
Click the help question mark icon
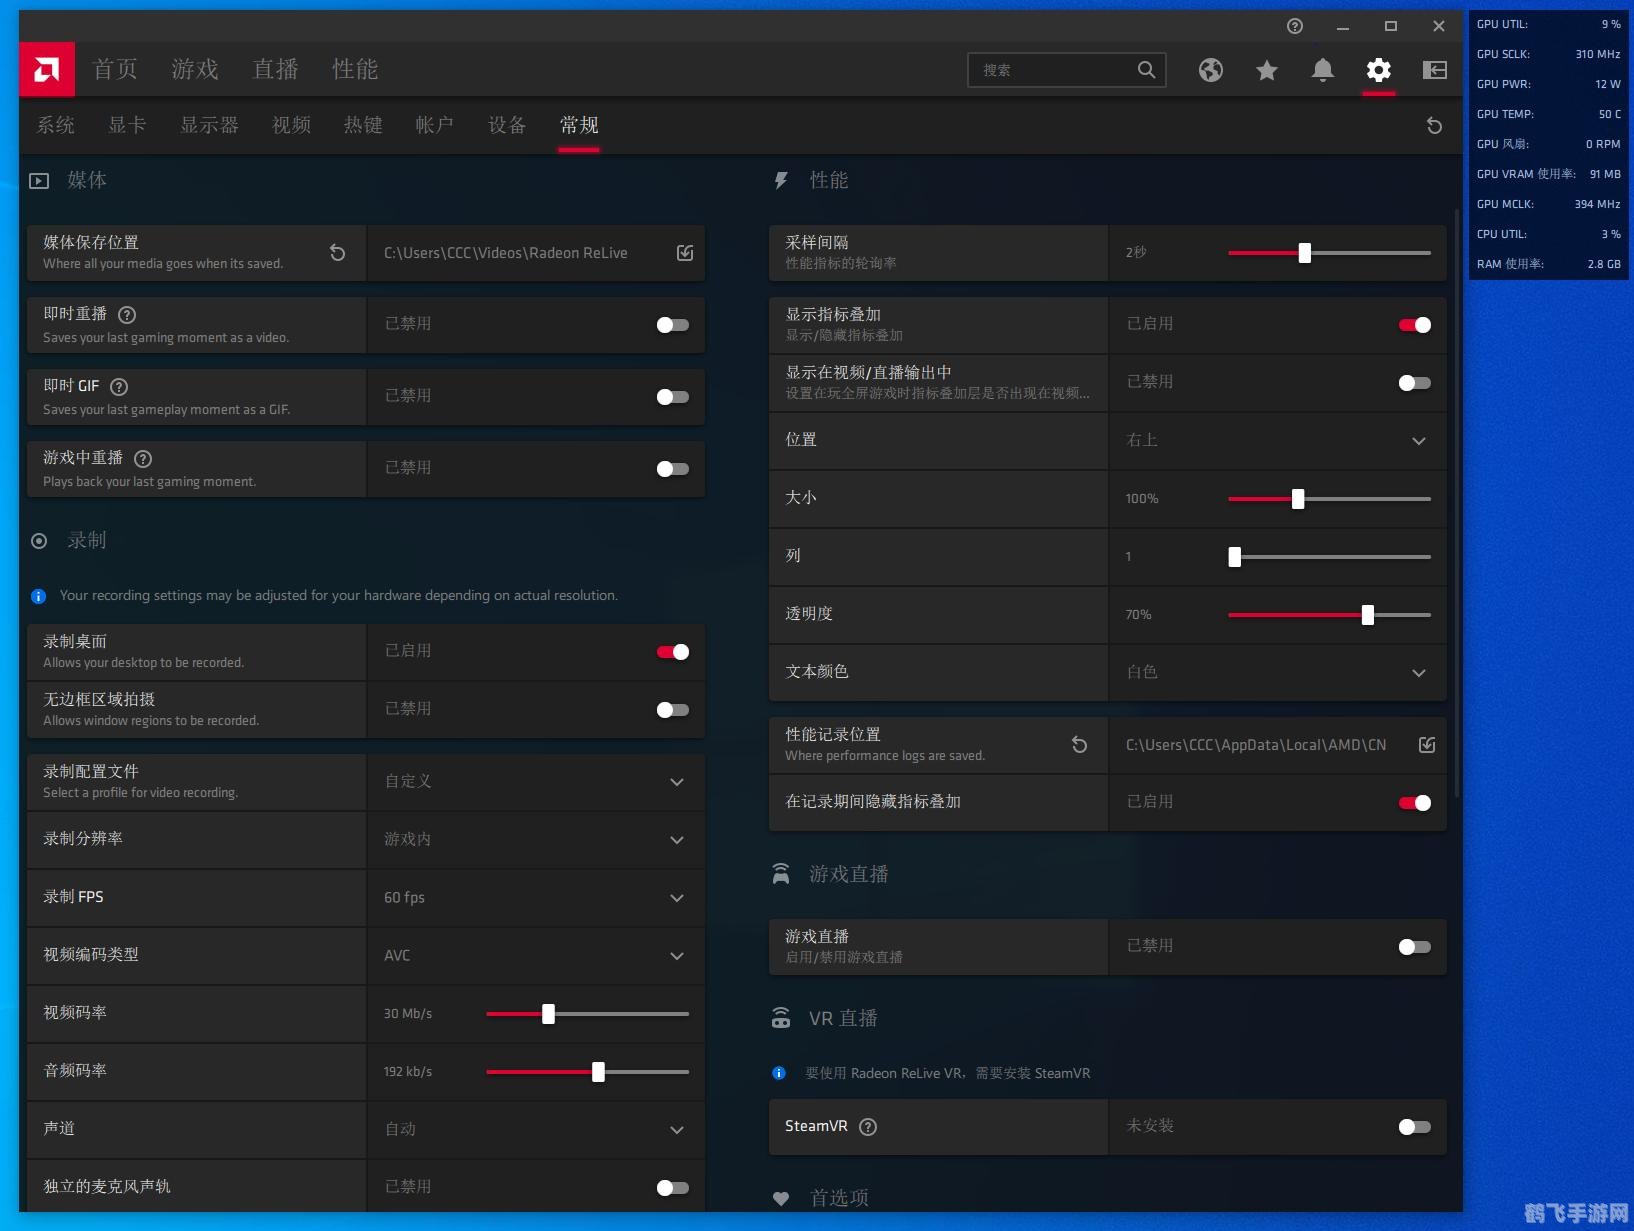1295,26
